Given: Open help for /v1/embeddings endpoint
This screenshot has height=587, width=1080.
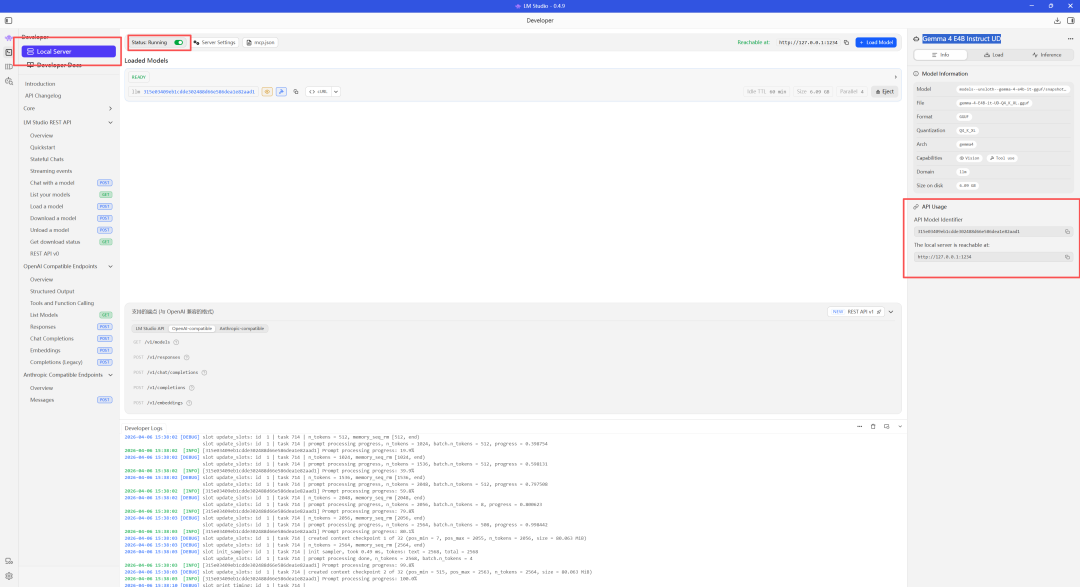Looking at the screenshot, I should point(189,403).
